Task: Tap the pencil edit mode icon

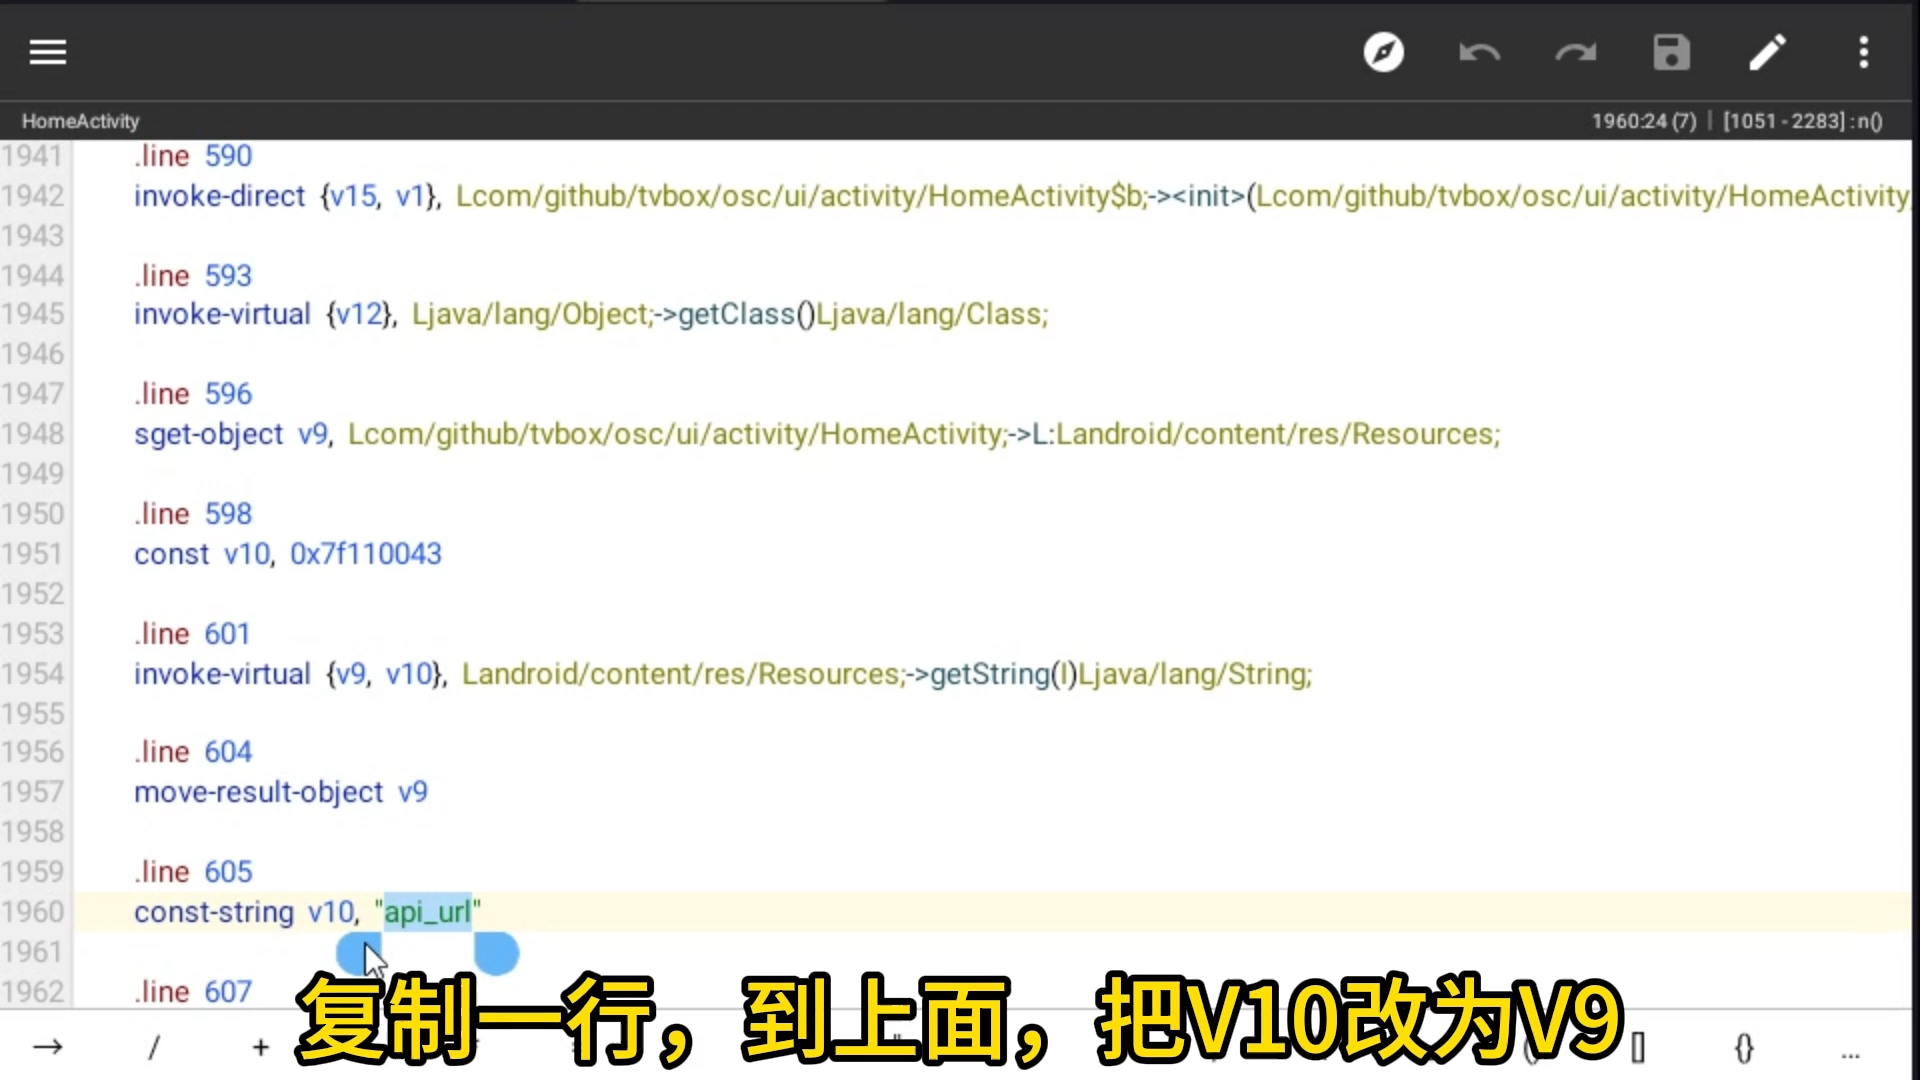Action: pyautogui.click(x=1767, y=52)
